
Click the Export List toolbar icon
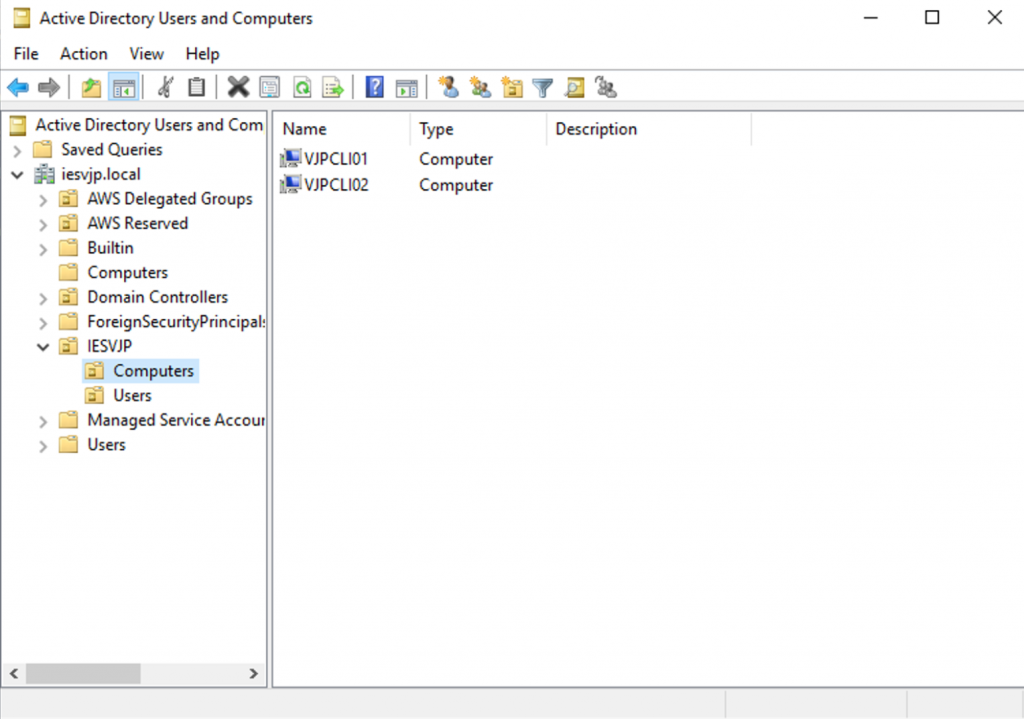click(x=333, y=88)
